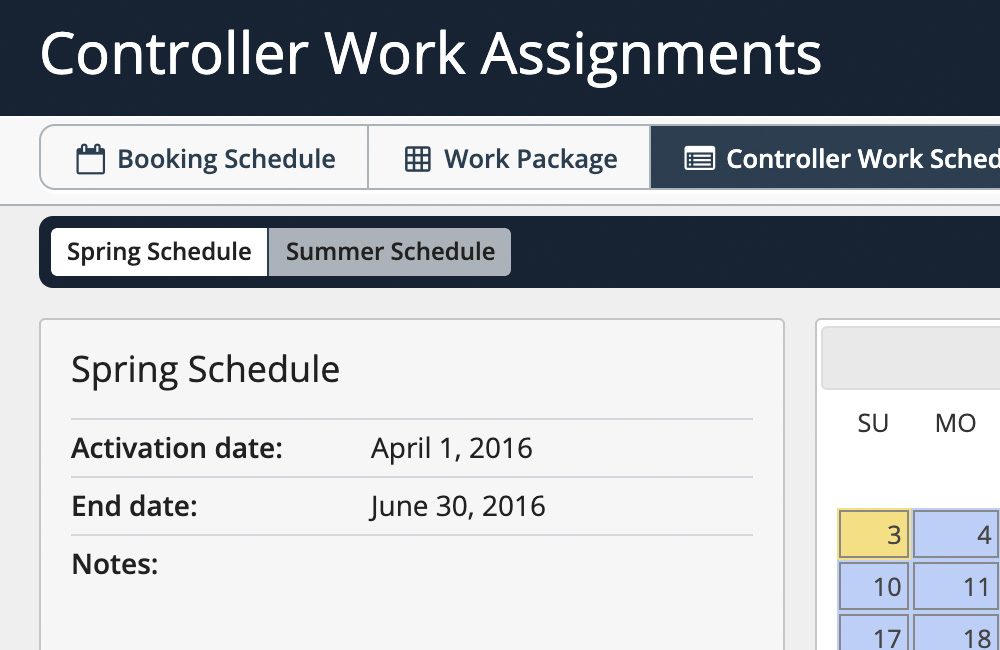Image resolution: width=1000 pixels, height=650 pixels.
Task: Select the Controller Work Schedule tab
Action: [x=840, y=158]
